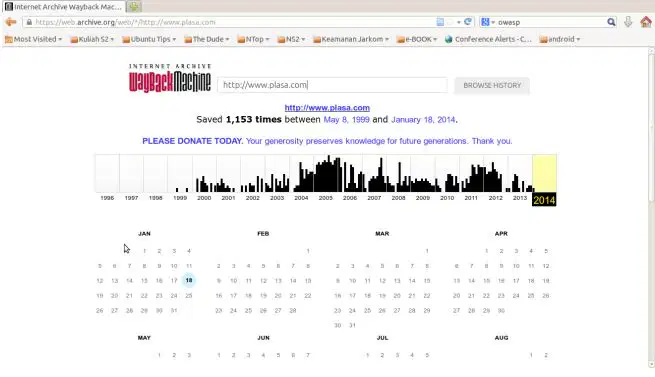This screenshot has width=655, height=377.
Task: Click the search magnifier icon
Action: point(611,22)
